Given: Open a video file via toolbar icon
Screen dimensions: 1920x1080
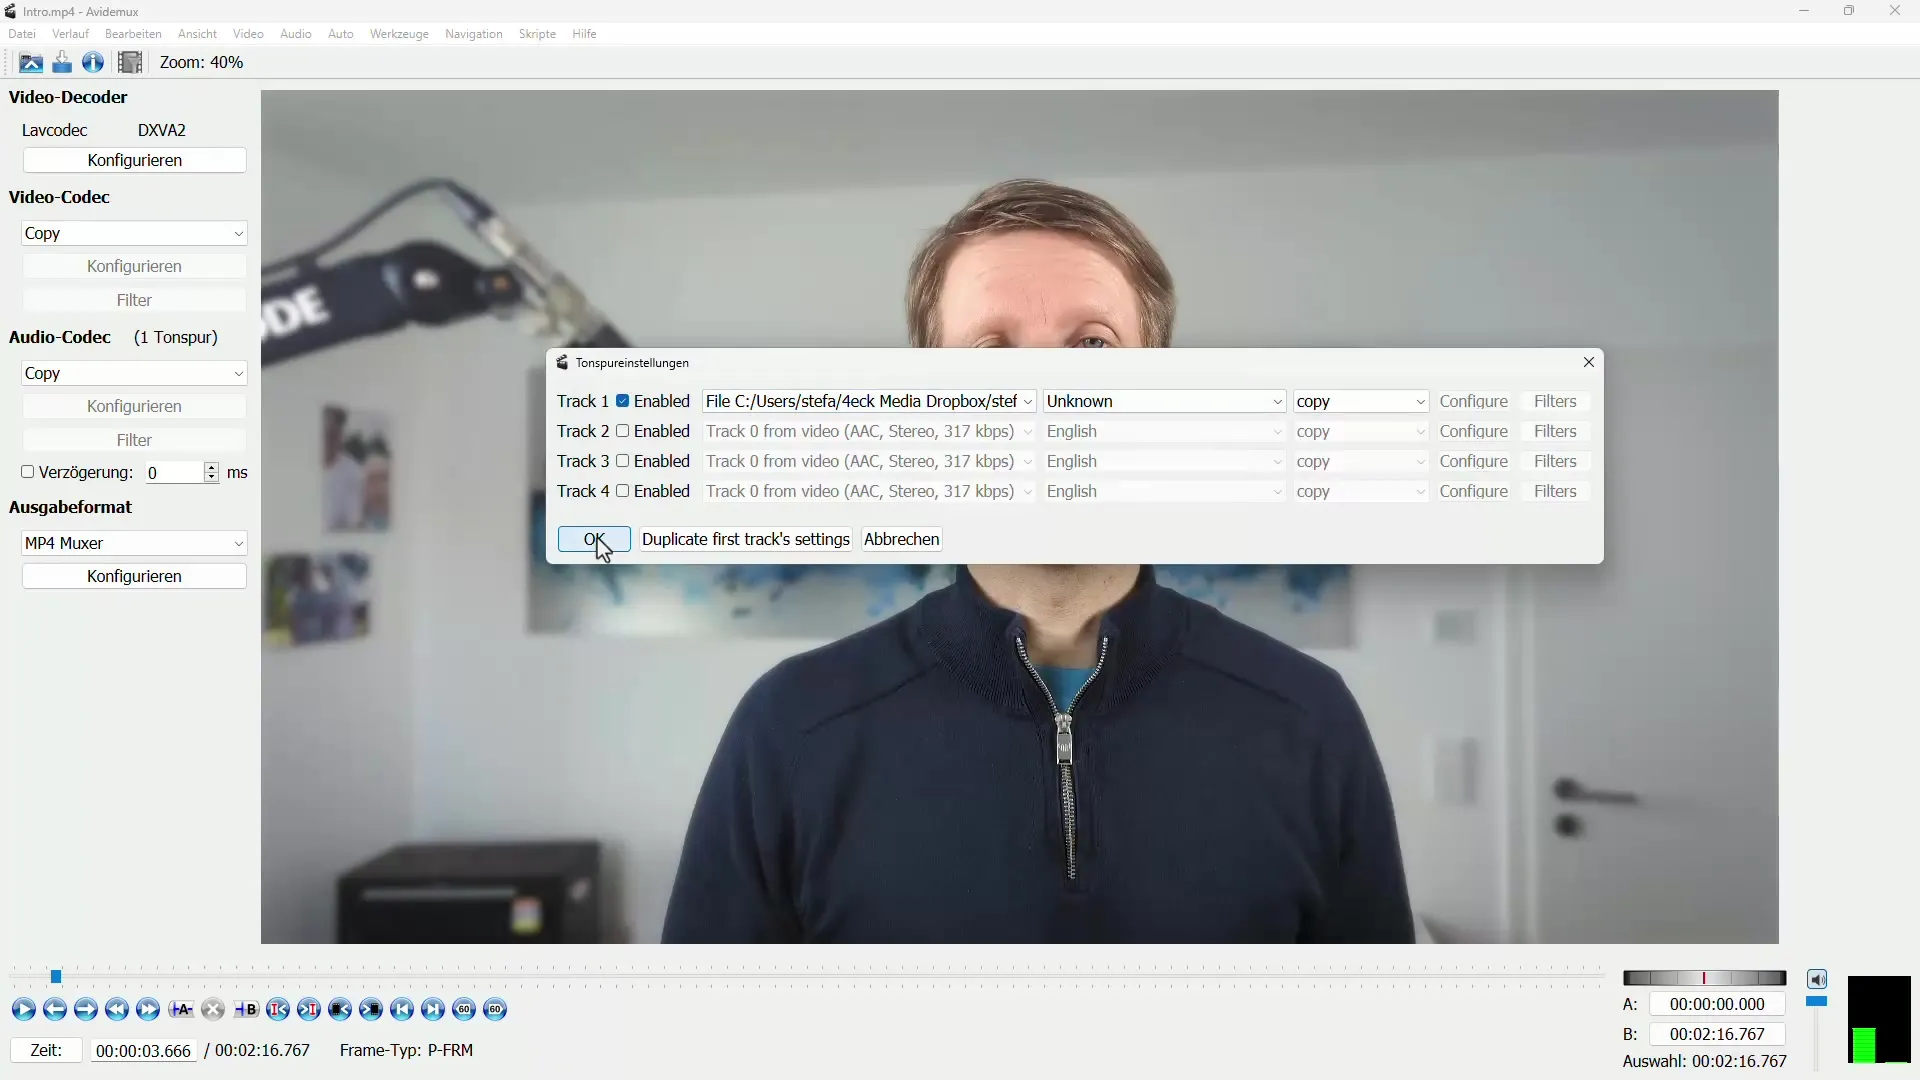Looking at the screenshot, I should (31, 62).
